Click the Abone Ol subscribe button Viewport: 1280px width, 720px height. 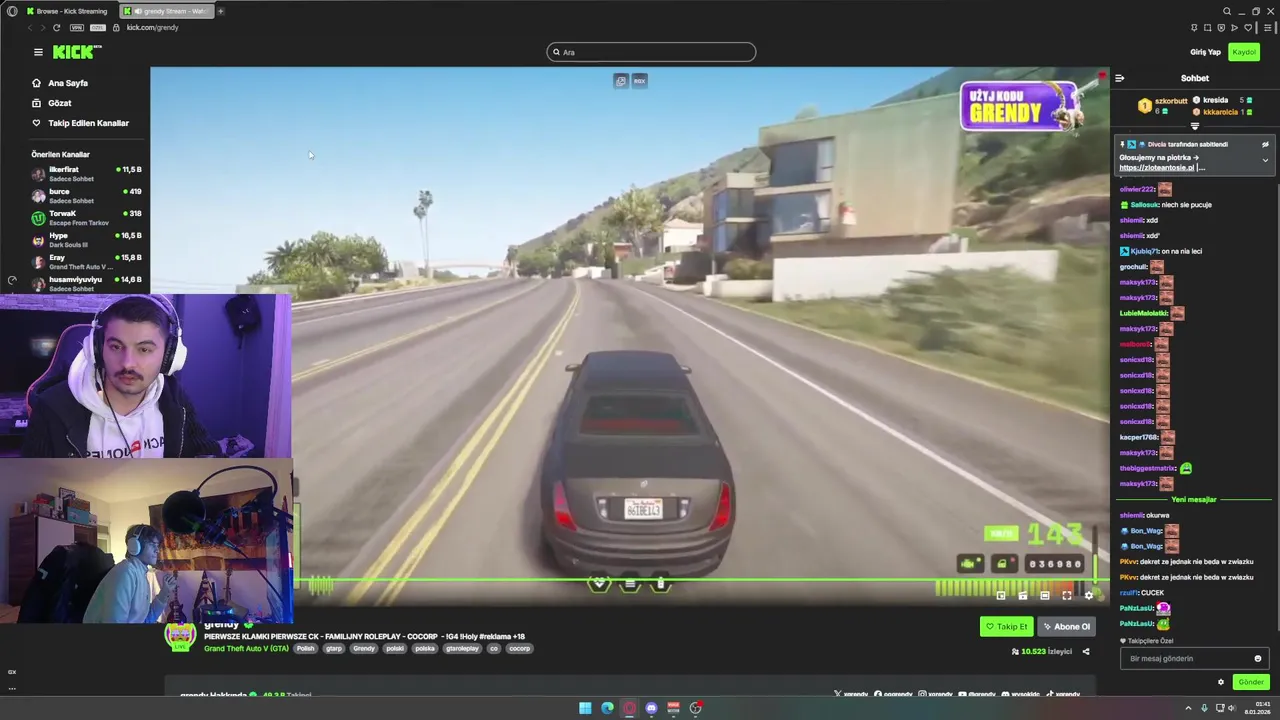[1067, 627]
